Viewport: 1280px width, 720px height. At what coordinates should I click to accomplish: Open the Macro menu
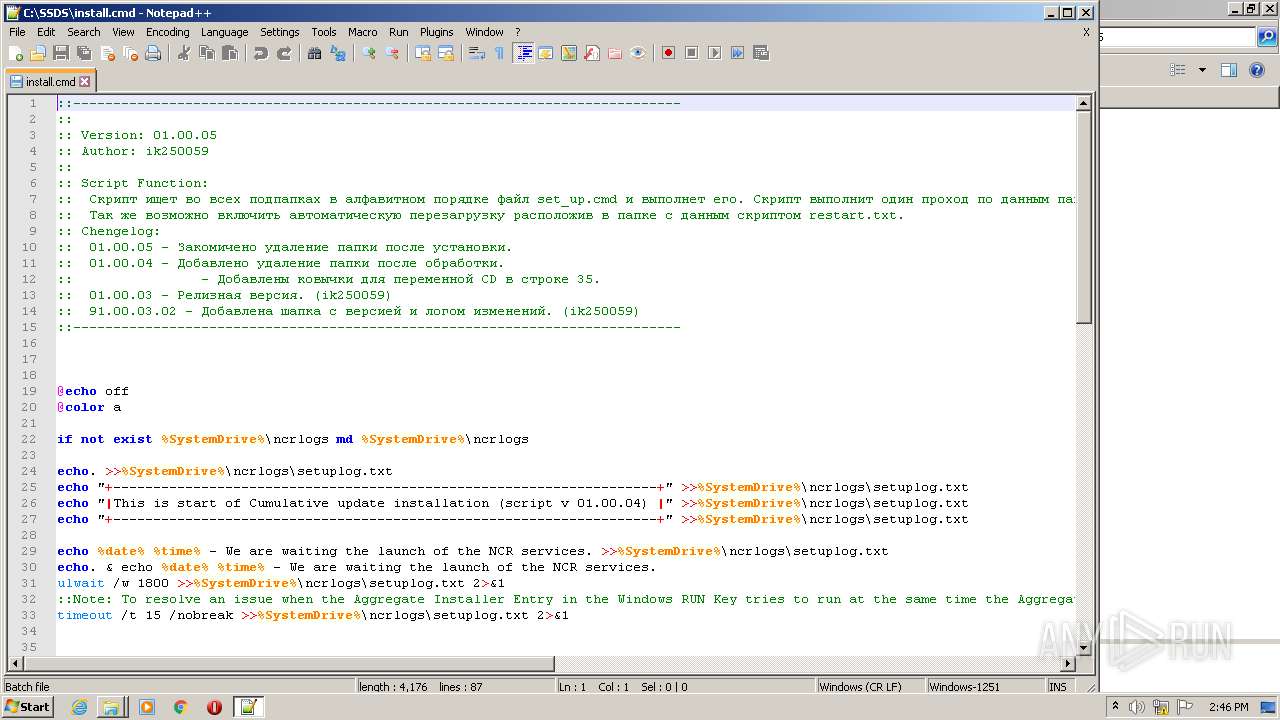(362, 32)
